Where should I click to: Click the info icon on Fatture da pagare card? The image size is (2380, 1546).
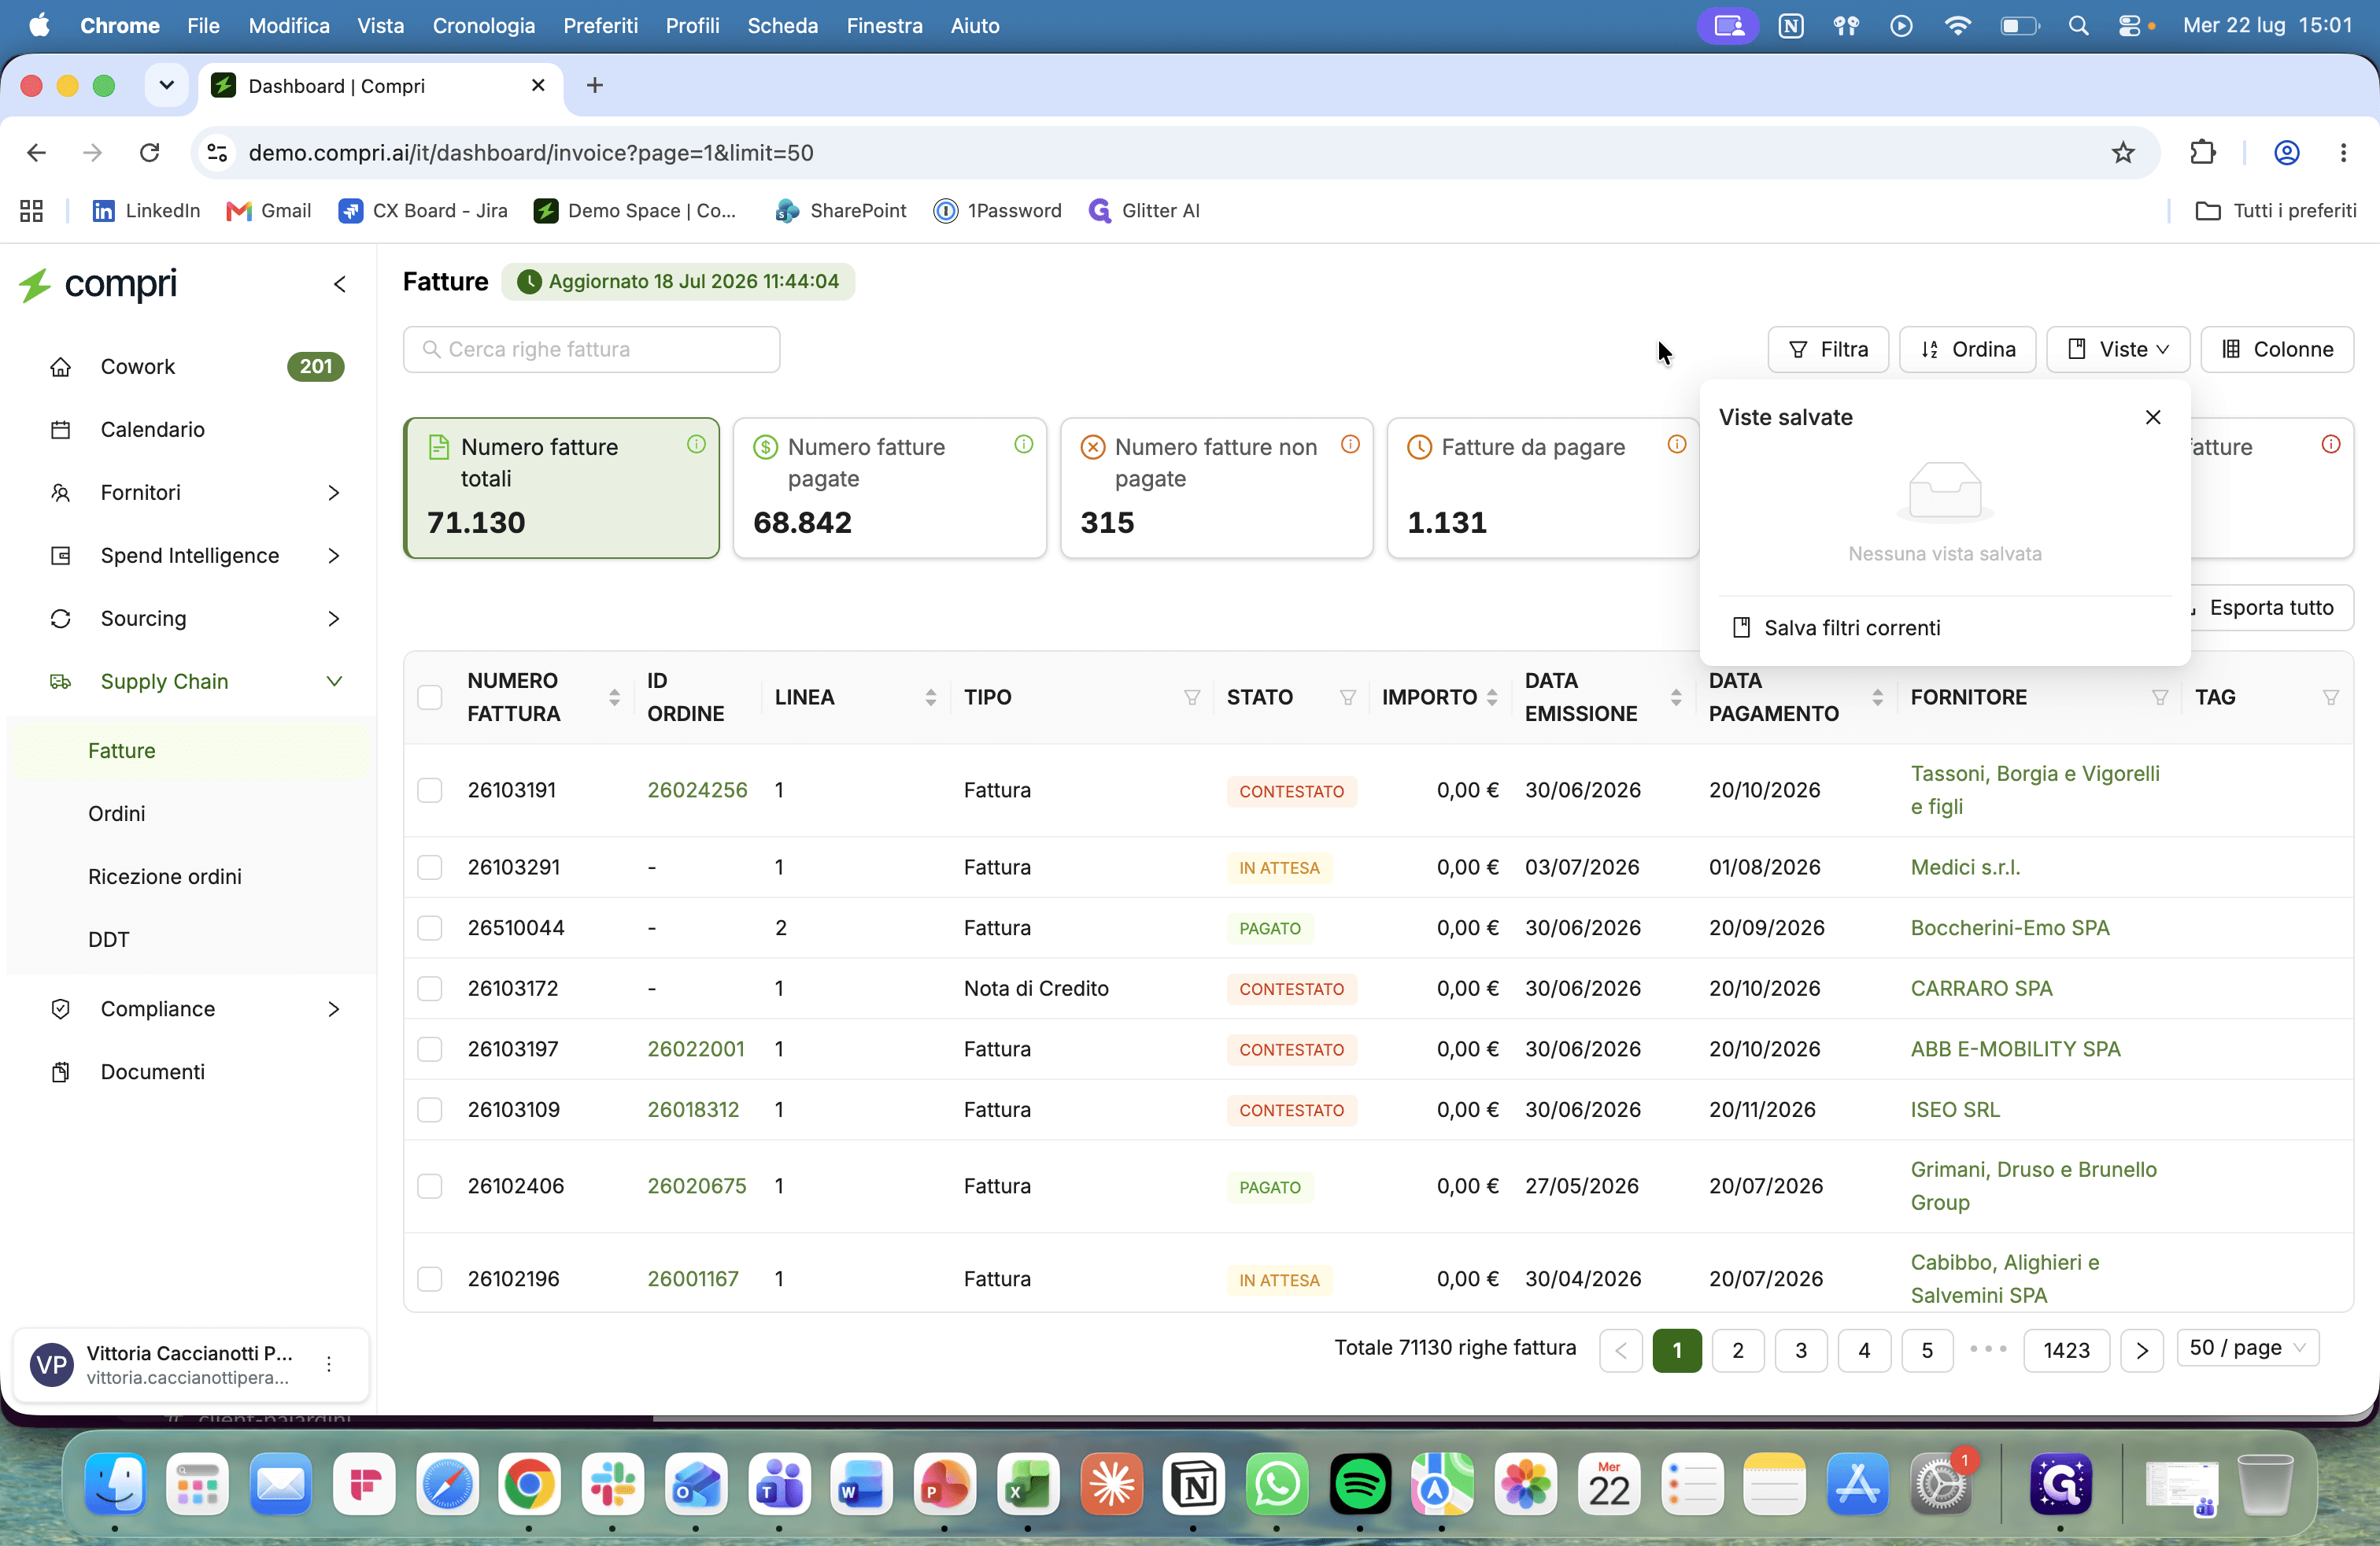(x=1677, y=445)
